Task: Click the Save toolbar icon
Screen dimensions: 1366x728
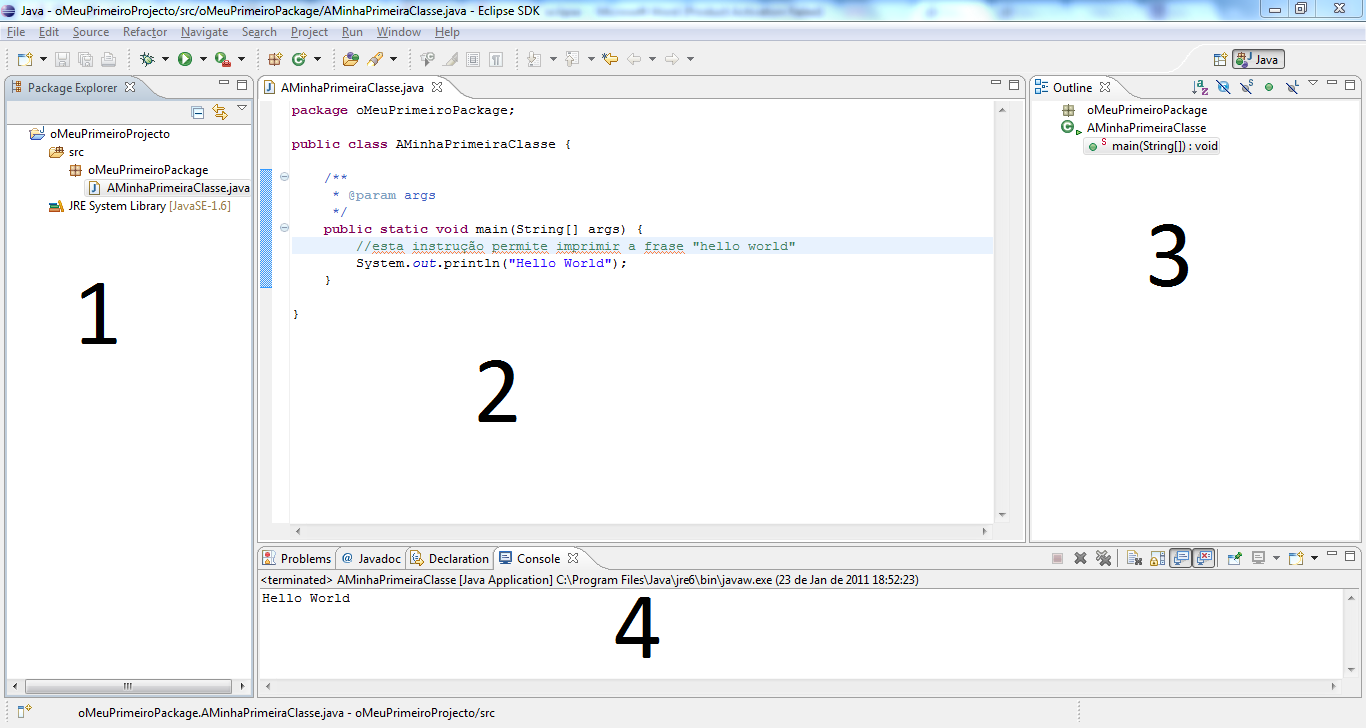Action: coord(62,59)
